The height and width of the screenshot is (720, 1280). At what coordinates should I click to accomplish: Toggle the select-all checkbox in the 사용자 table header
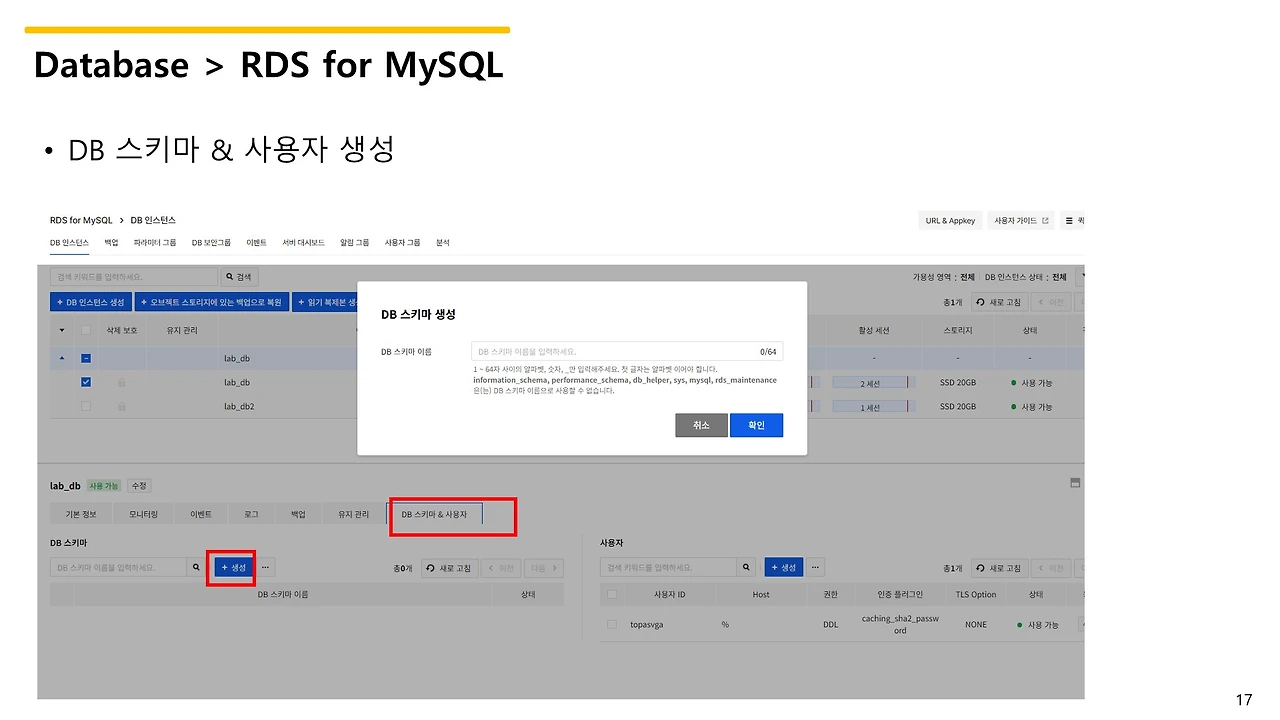pos(612,594)
